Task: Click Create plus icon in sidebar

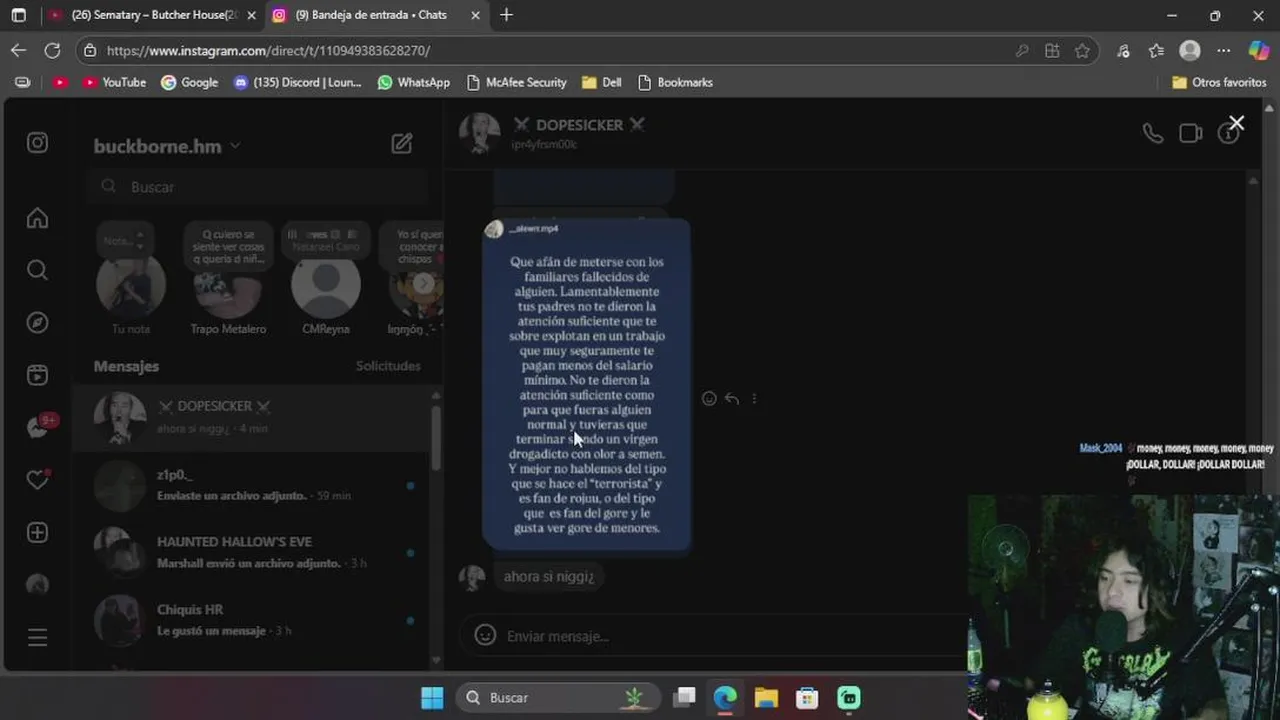Action: (x=37, y=532)
